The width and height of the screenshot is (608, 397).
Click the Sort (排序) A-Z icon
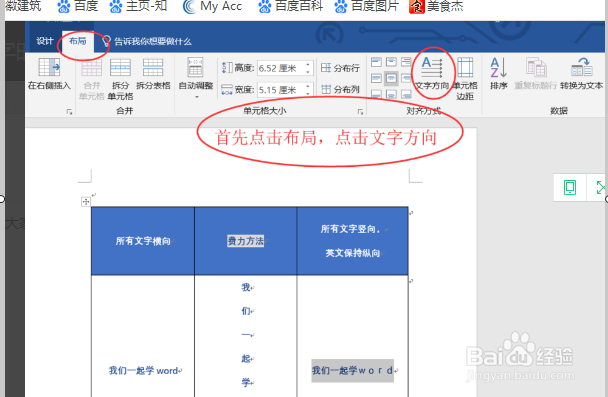click(x=499, y=67)
